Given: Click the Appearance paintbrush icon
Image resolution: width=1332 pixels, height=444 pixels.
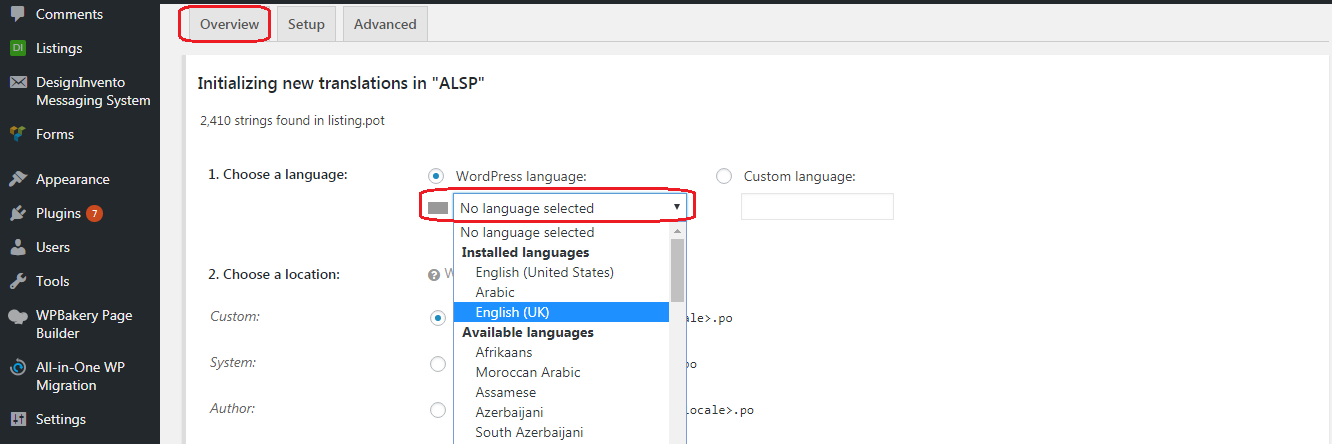Looking at the screenshot, I should pyautogui.click(x=18, y=179).
